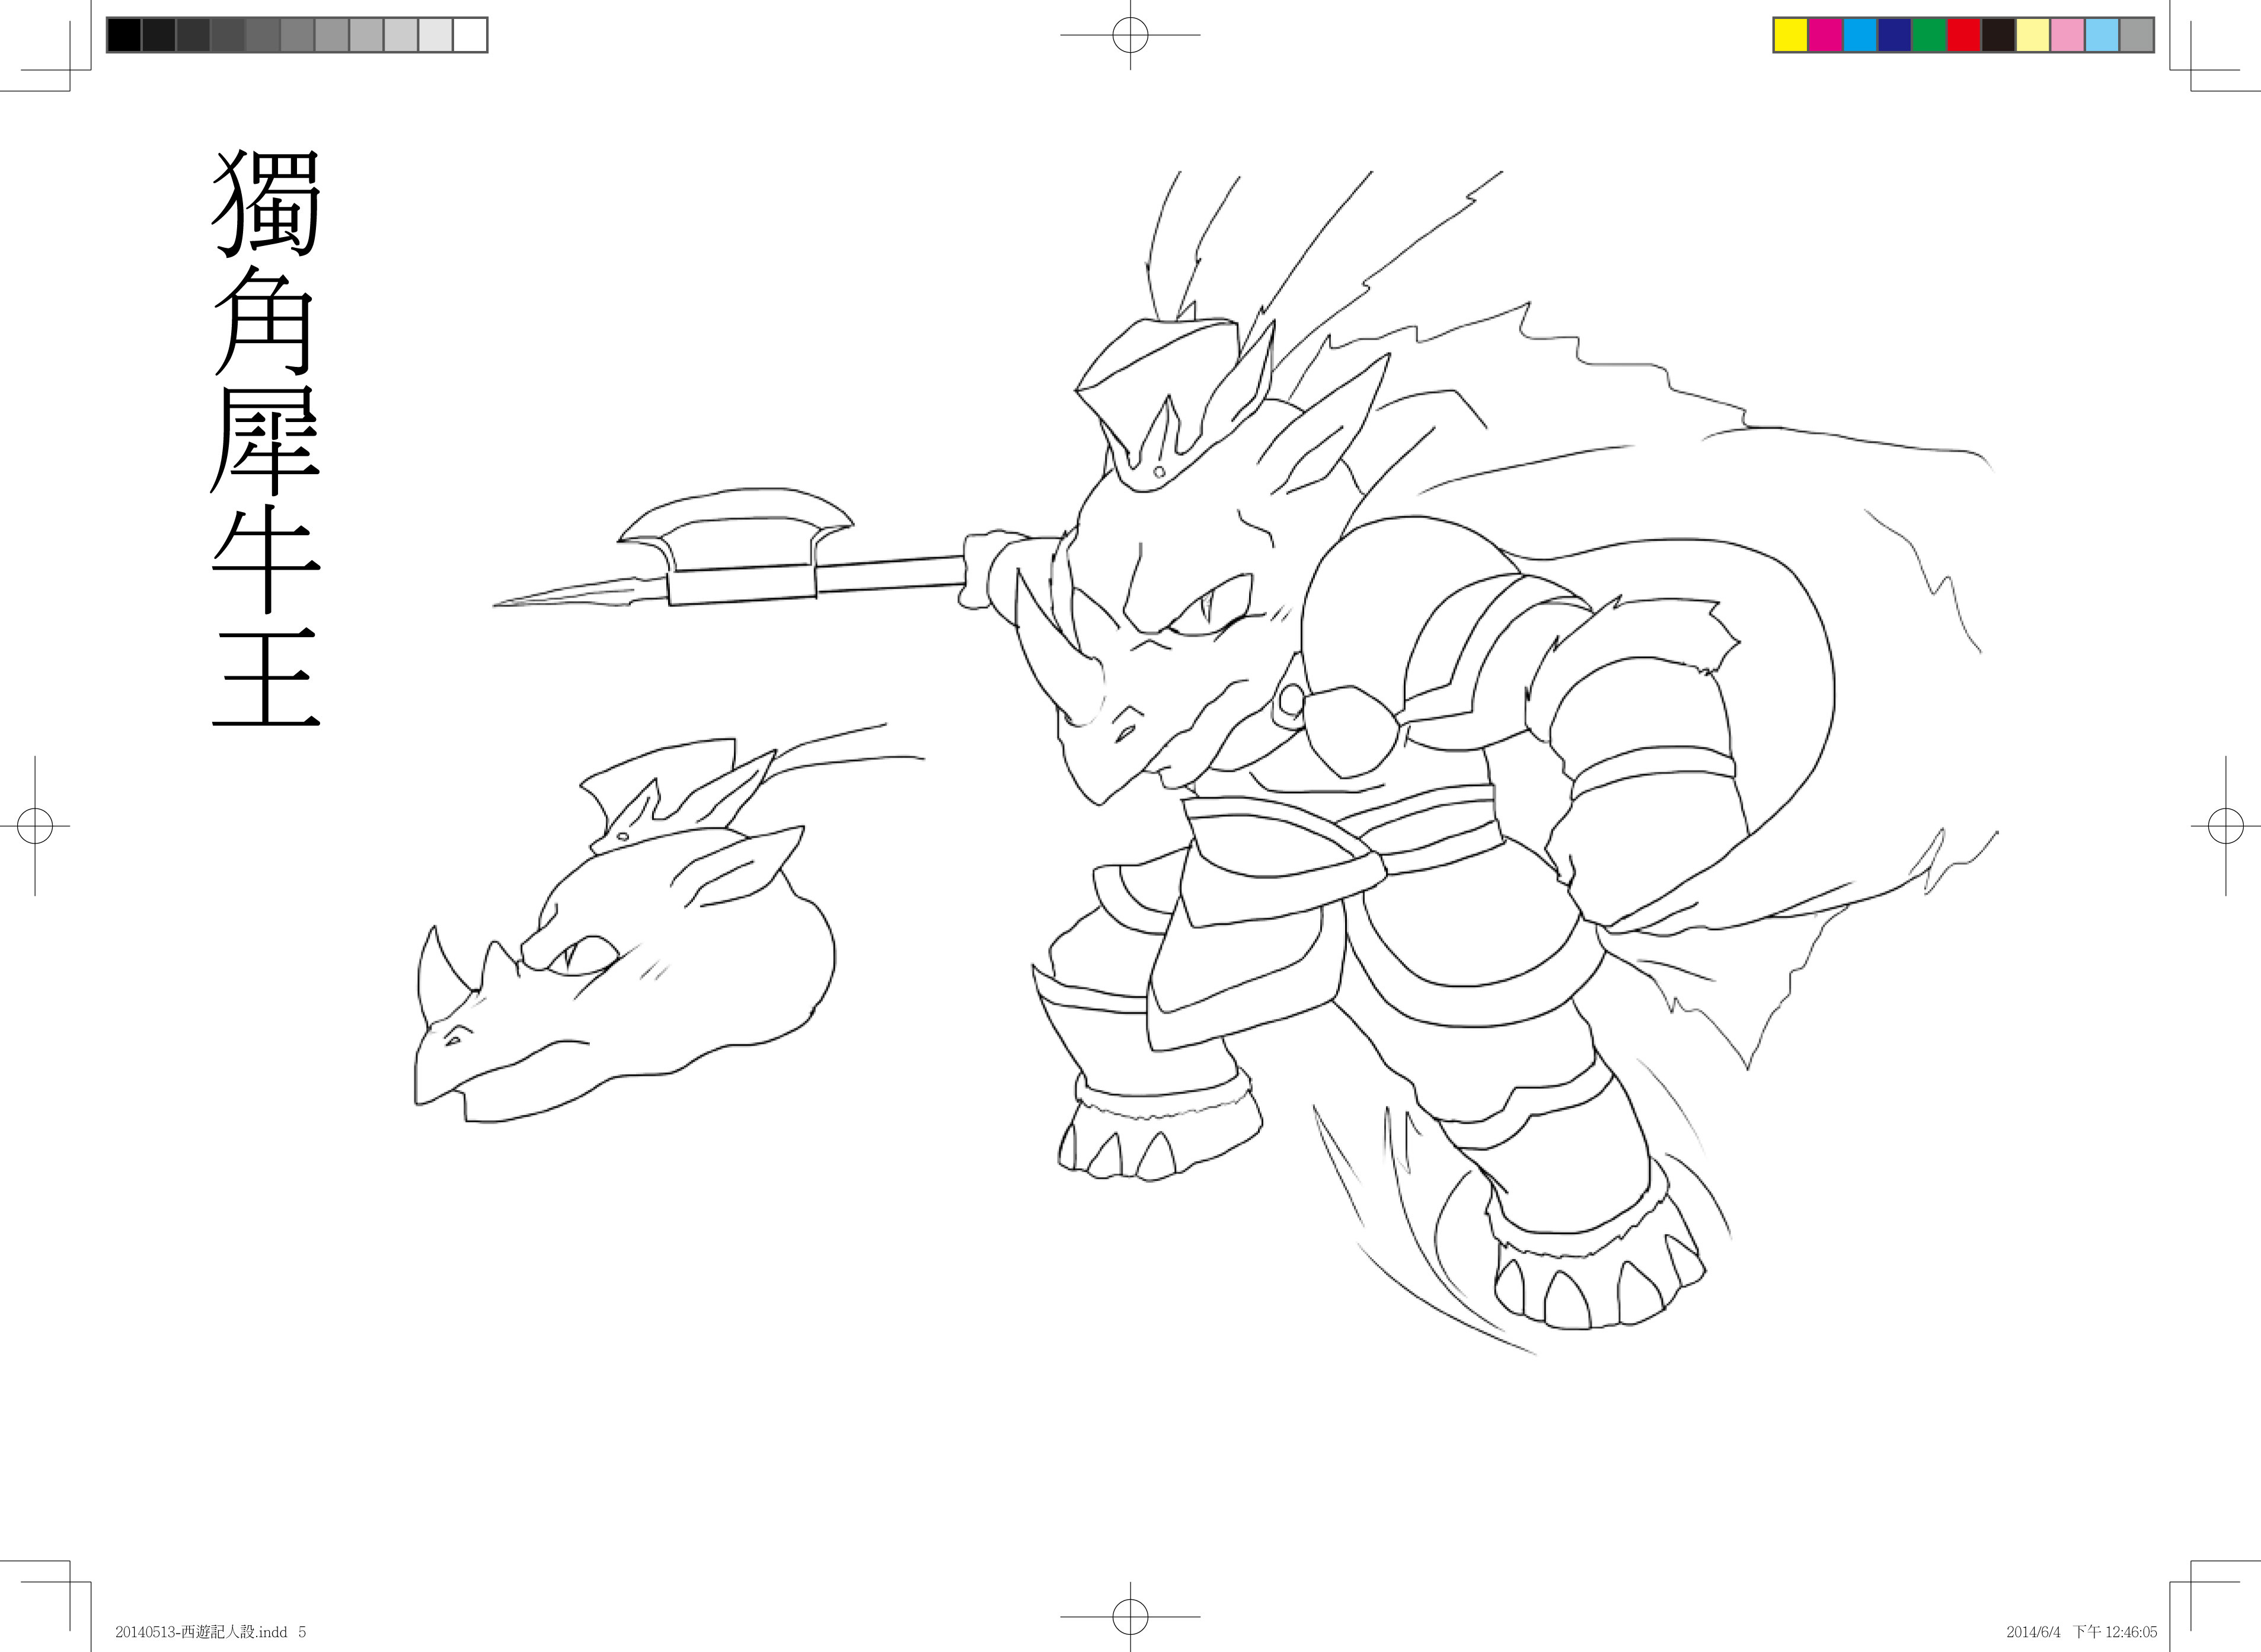Click the white swatch ending the grayscale bar
Image resolution: width=2261 pixels, height=1652 pixels.
click(x=469, y=35)
